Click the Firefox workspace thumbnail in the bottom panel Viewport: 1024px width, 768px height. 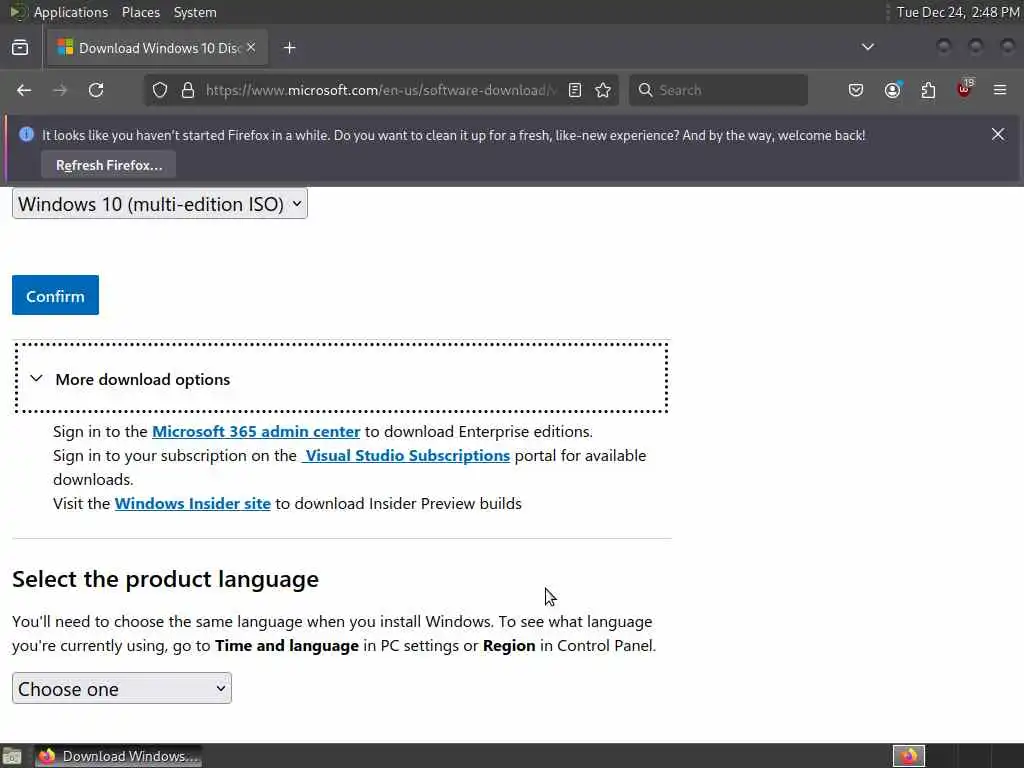tap(908, 756)
